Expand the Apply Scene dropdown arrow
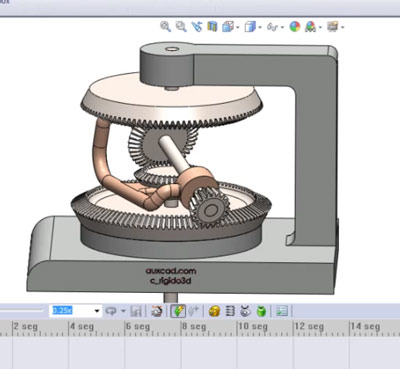This screenshot has width=400, height=369. (320, 27)
